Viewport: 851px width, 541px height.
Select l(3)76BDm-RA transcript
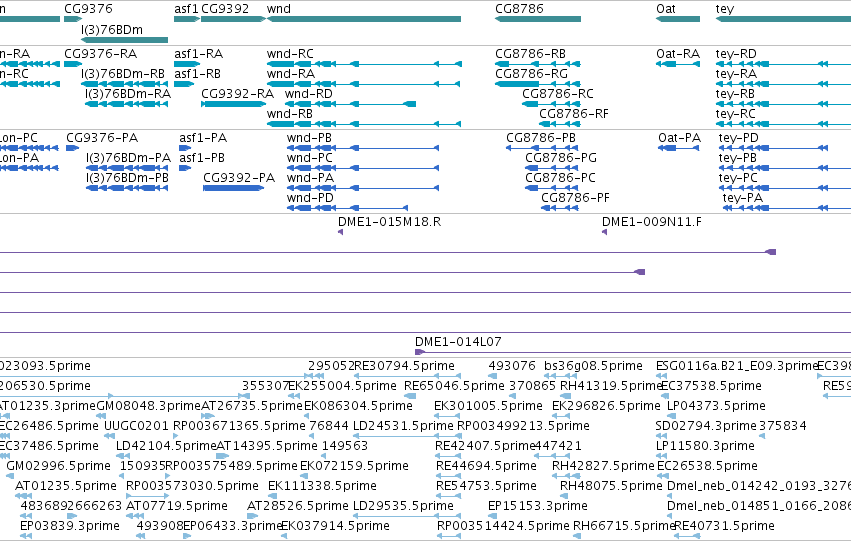(x=126, y=104)
